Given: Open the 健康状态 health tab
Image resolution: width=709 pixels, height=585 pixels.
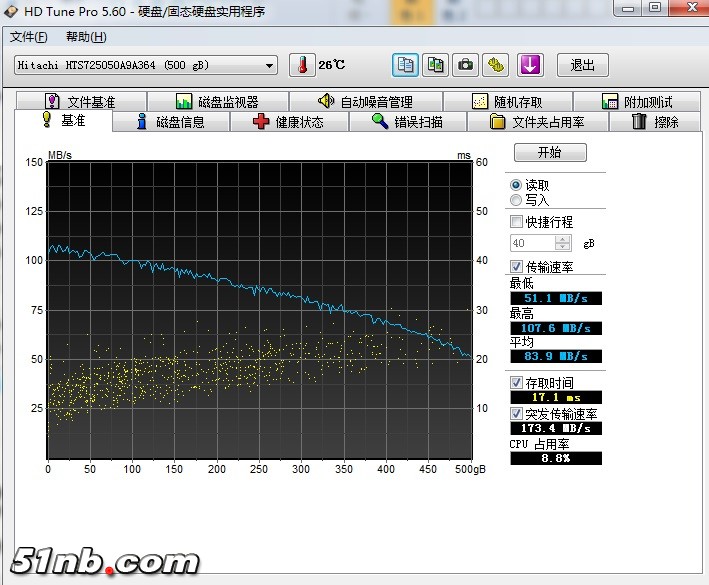Looking at the screenshot, I should pos(289,122).
